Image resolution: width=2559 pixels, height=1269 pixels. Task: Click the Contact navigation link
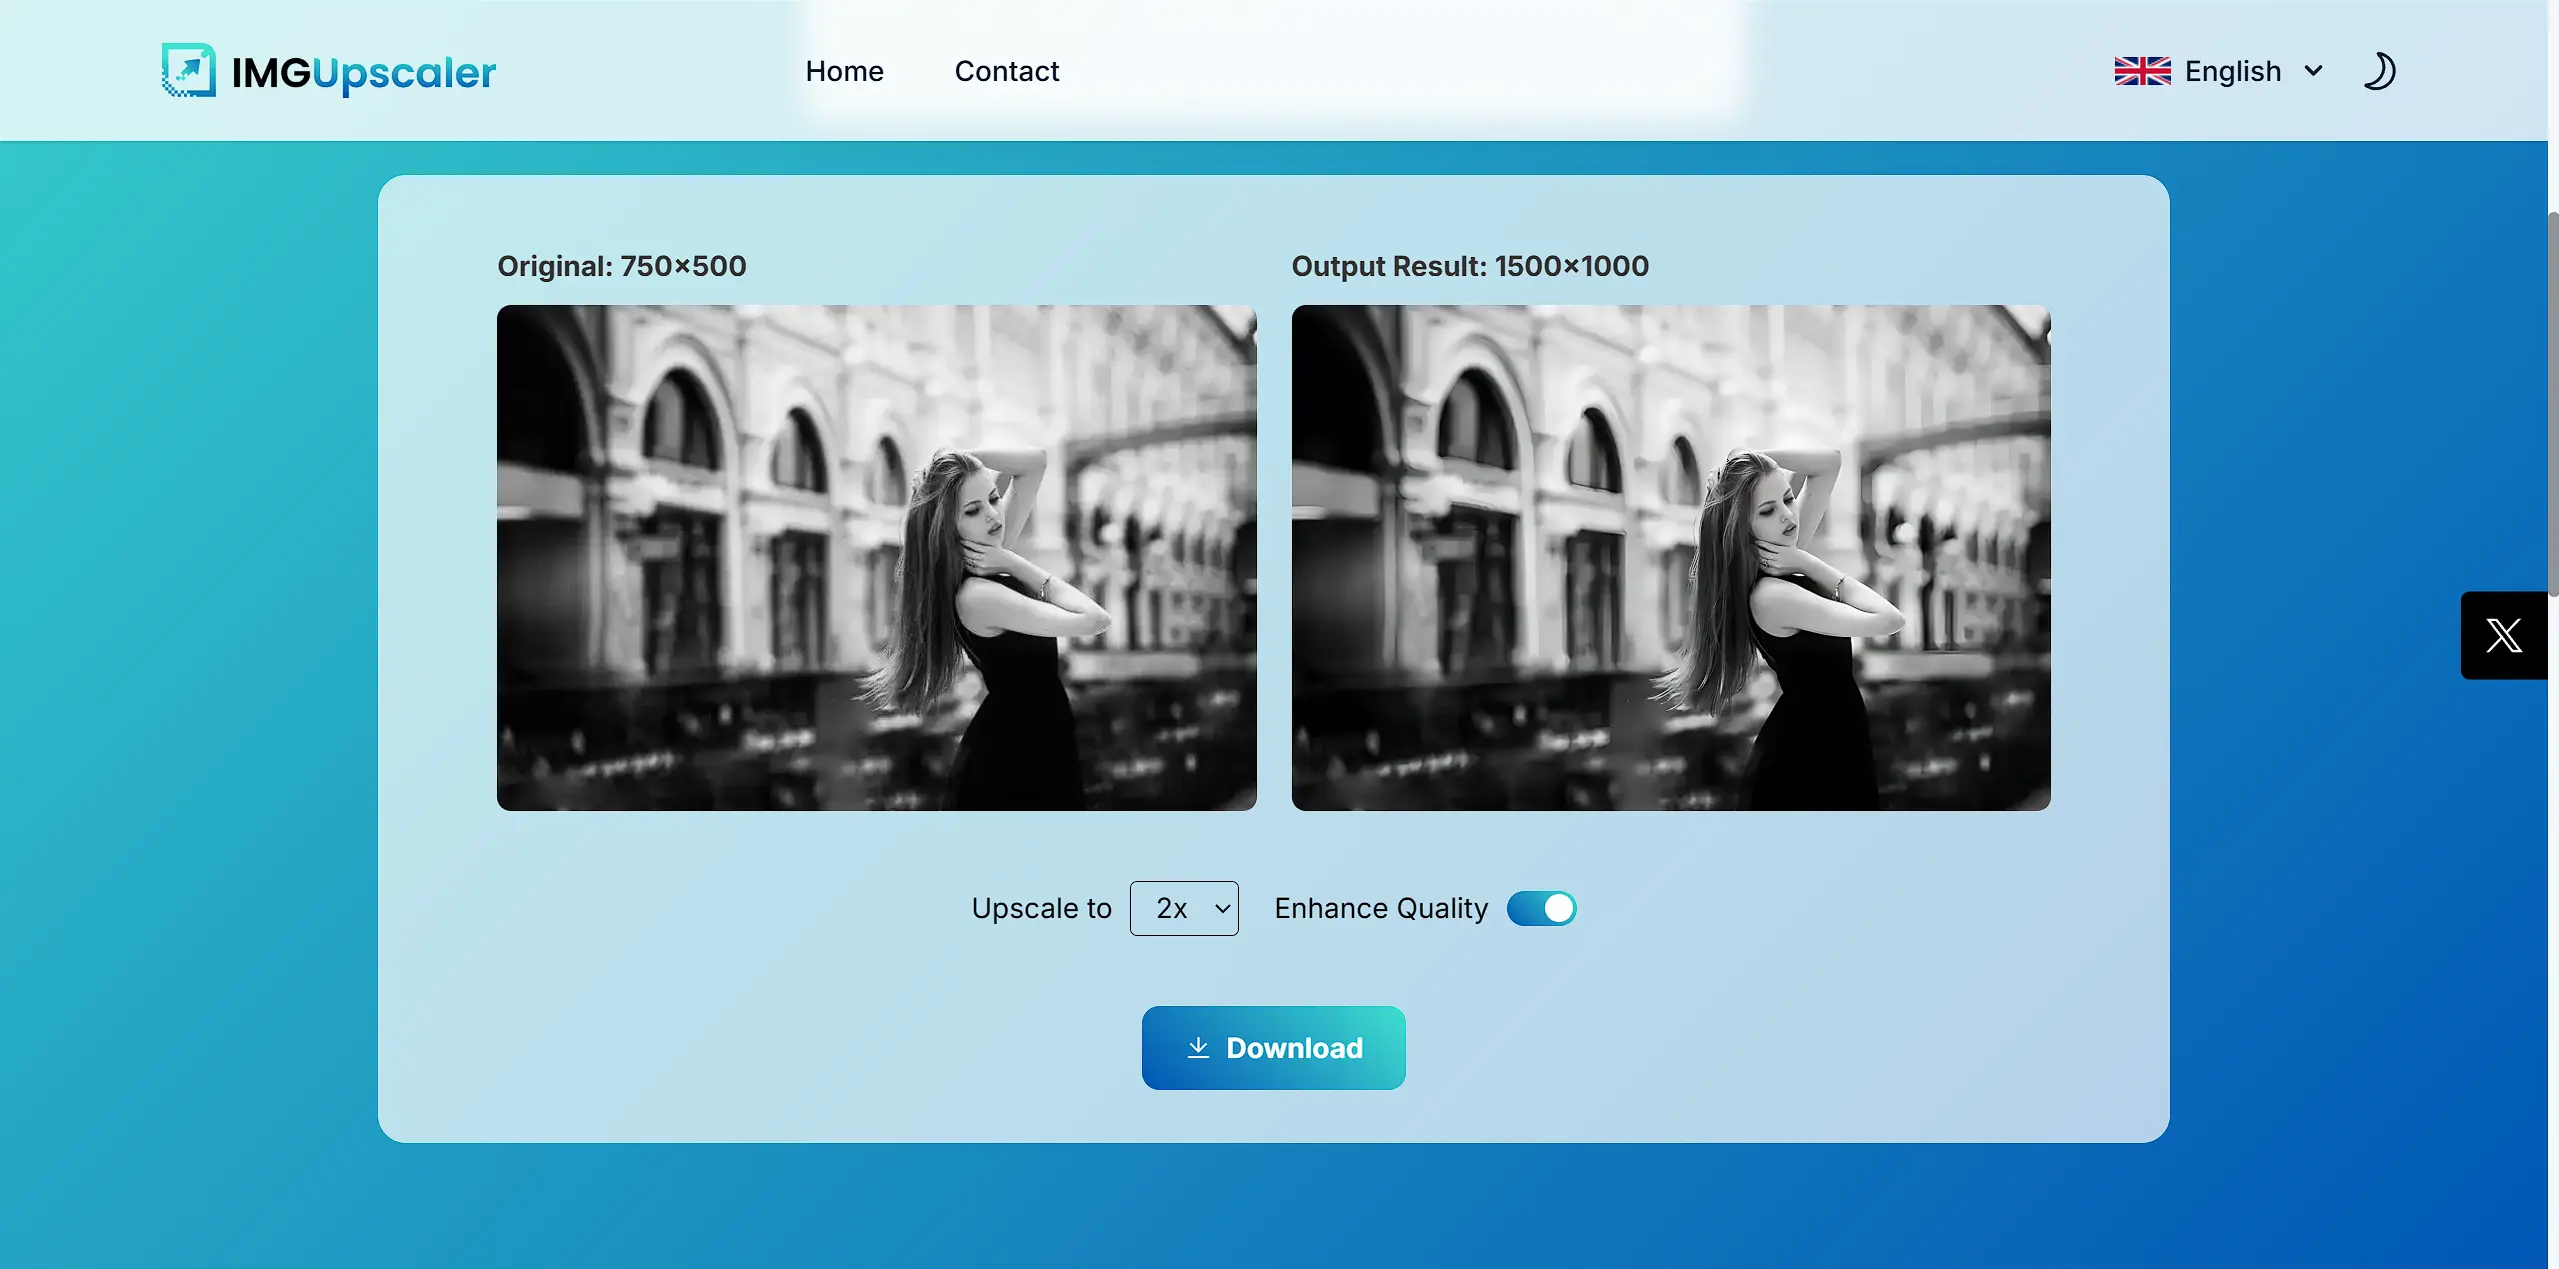1007,70
